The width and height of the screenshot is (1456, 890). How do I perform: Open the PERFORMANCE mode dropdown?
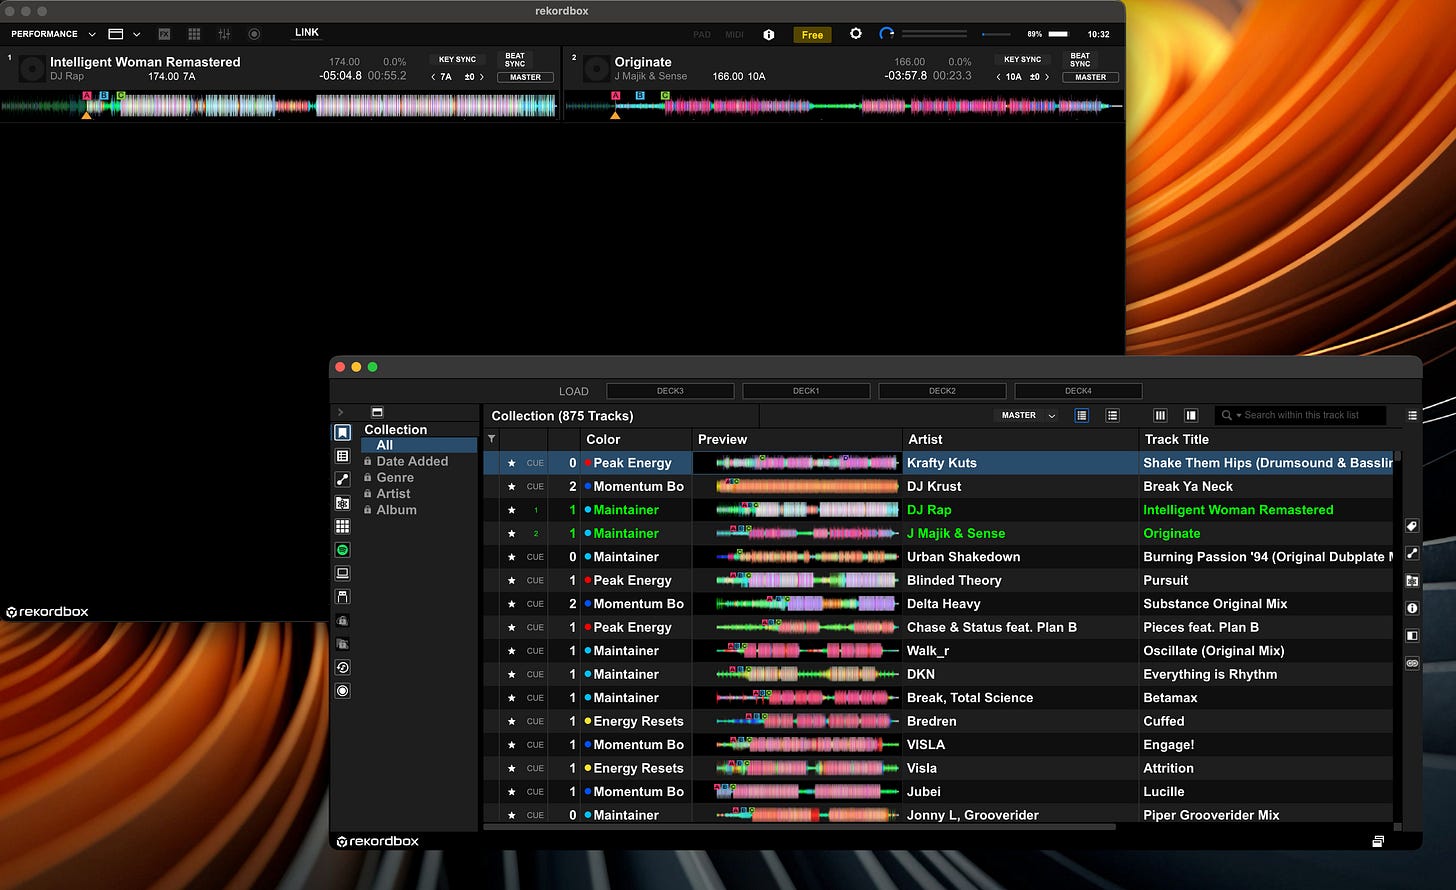53,34
